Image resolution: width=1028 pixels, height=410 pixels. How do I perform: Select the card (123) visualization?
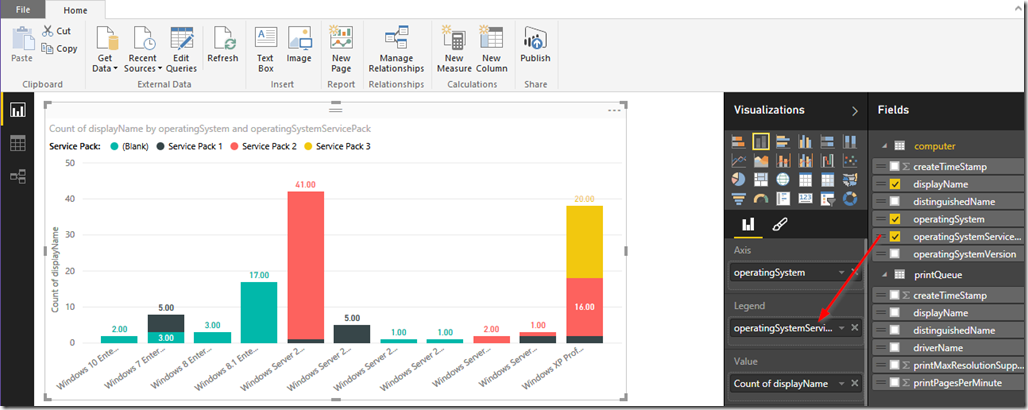pos(805,197)
